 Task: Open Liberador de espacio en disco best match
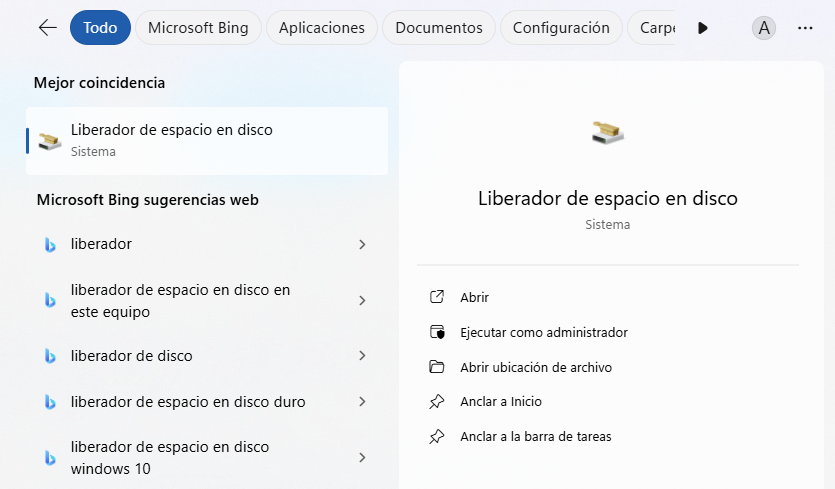(207, 141)
